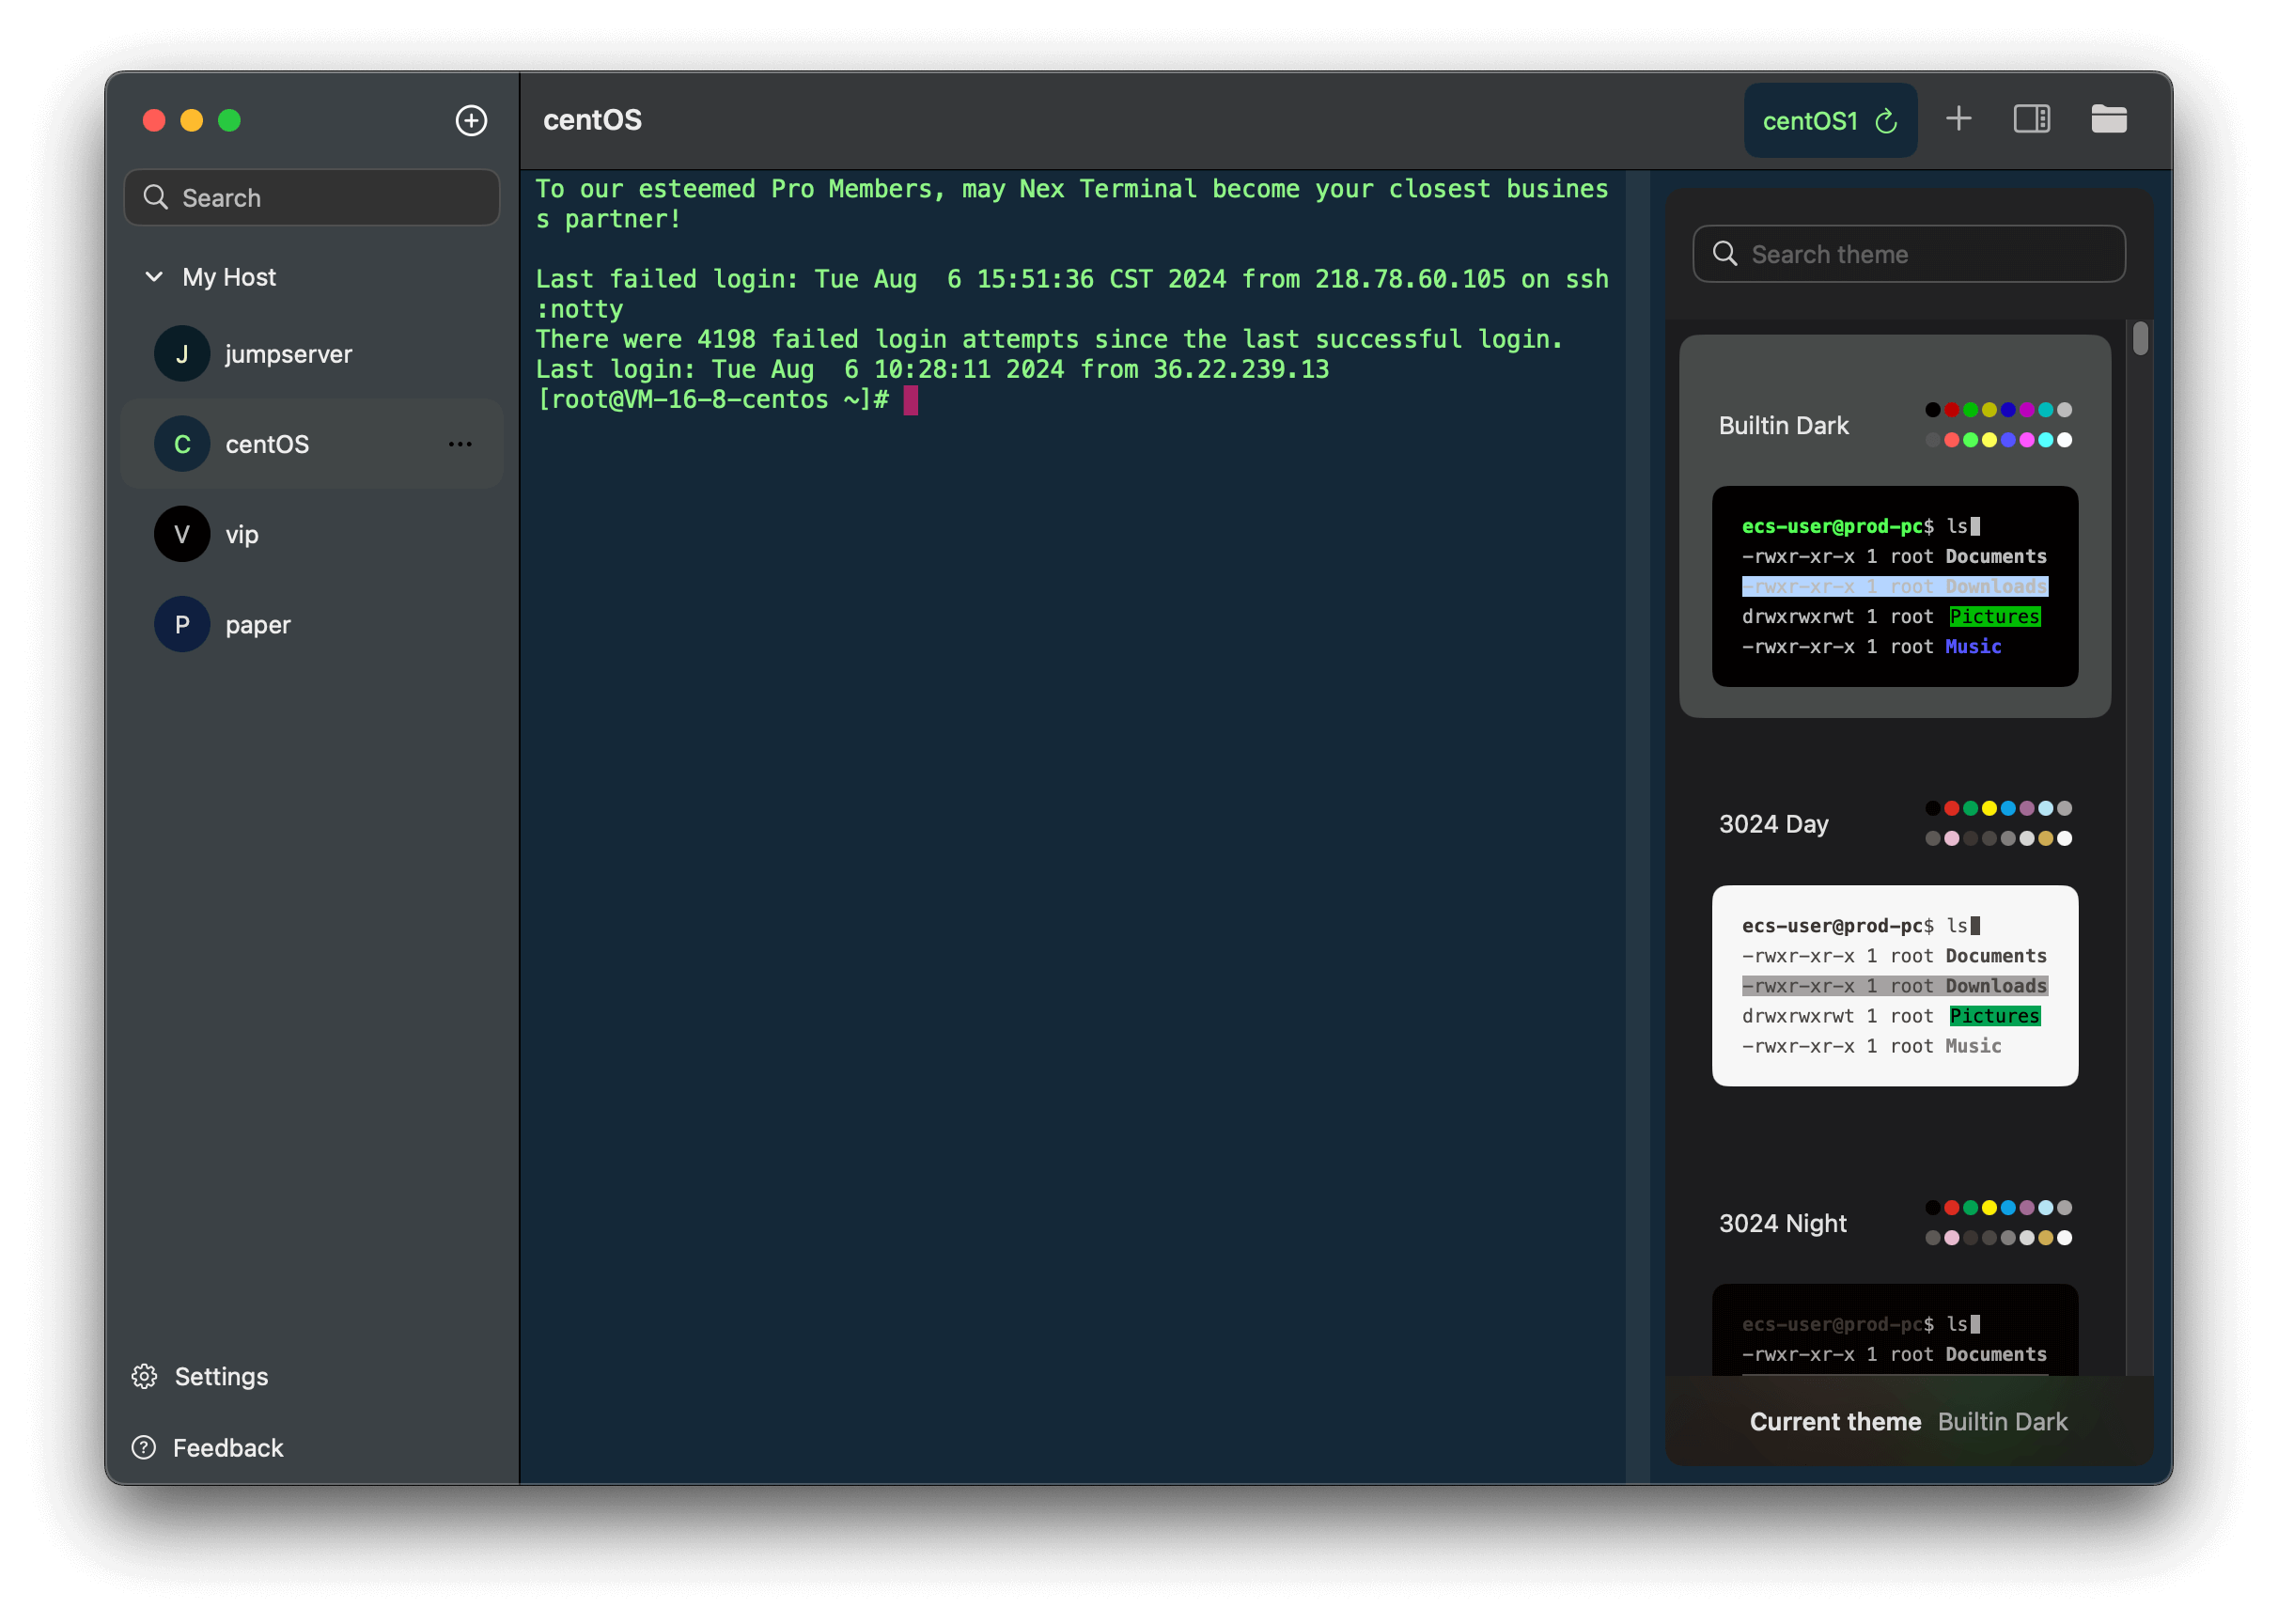This screenshot has height=1624, width=2278.
Task: Click the magnifier icon in theme search
Action: (x=1725, y=253)
